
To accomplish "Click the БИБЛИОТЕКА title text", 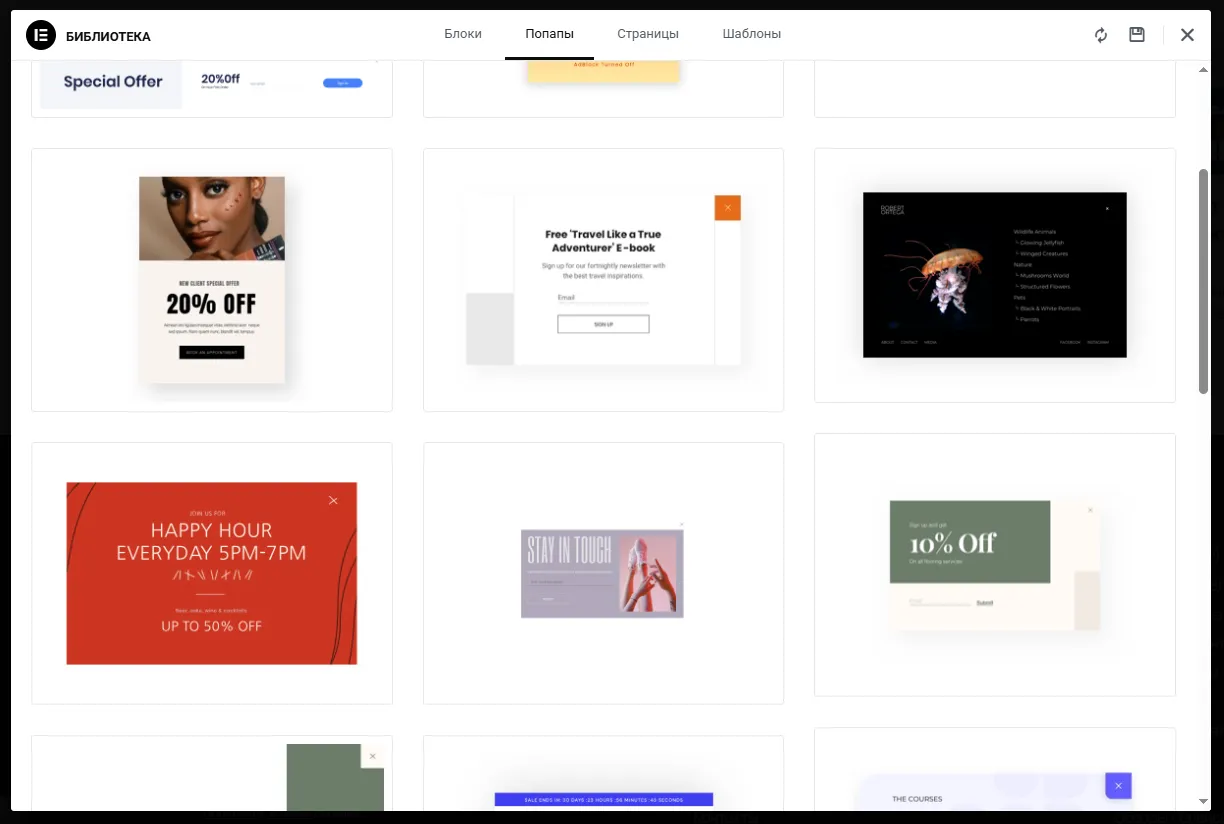I will pyautogui.click(x=108, y=37).
